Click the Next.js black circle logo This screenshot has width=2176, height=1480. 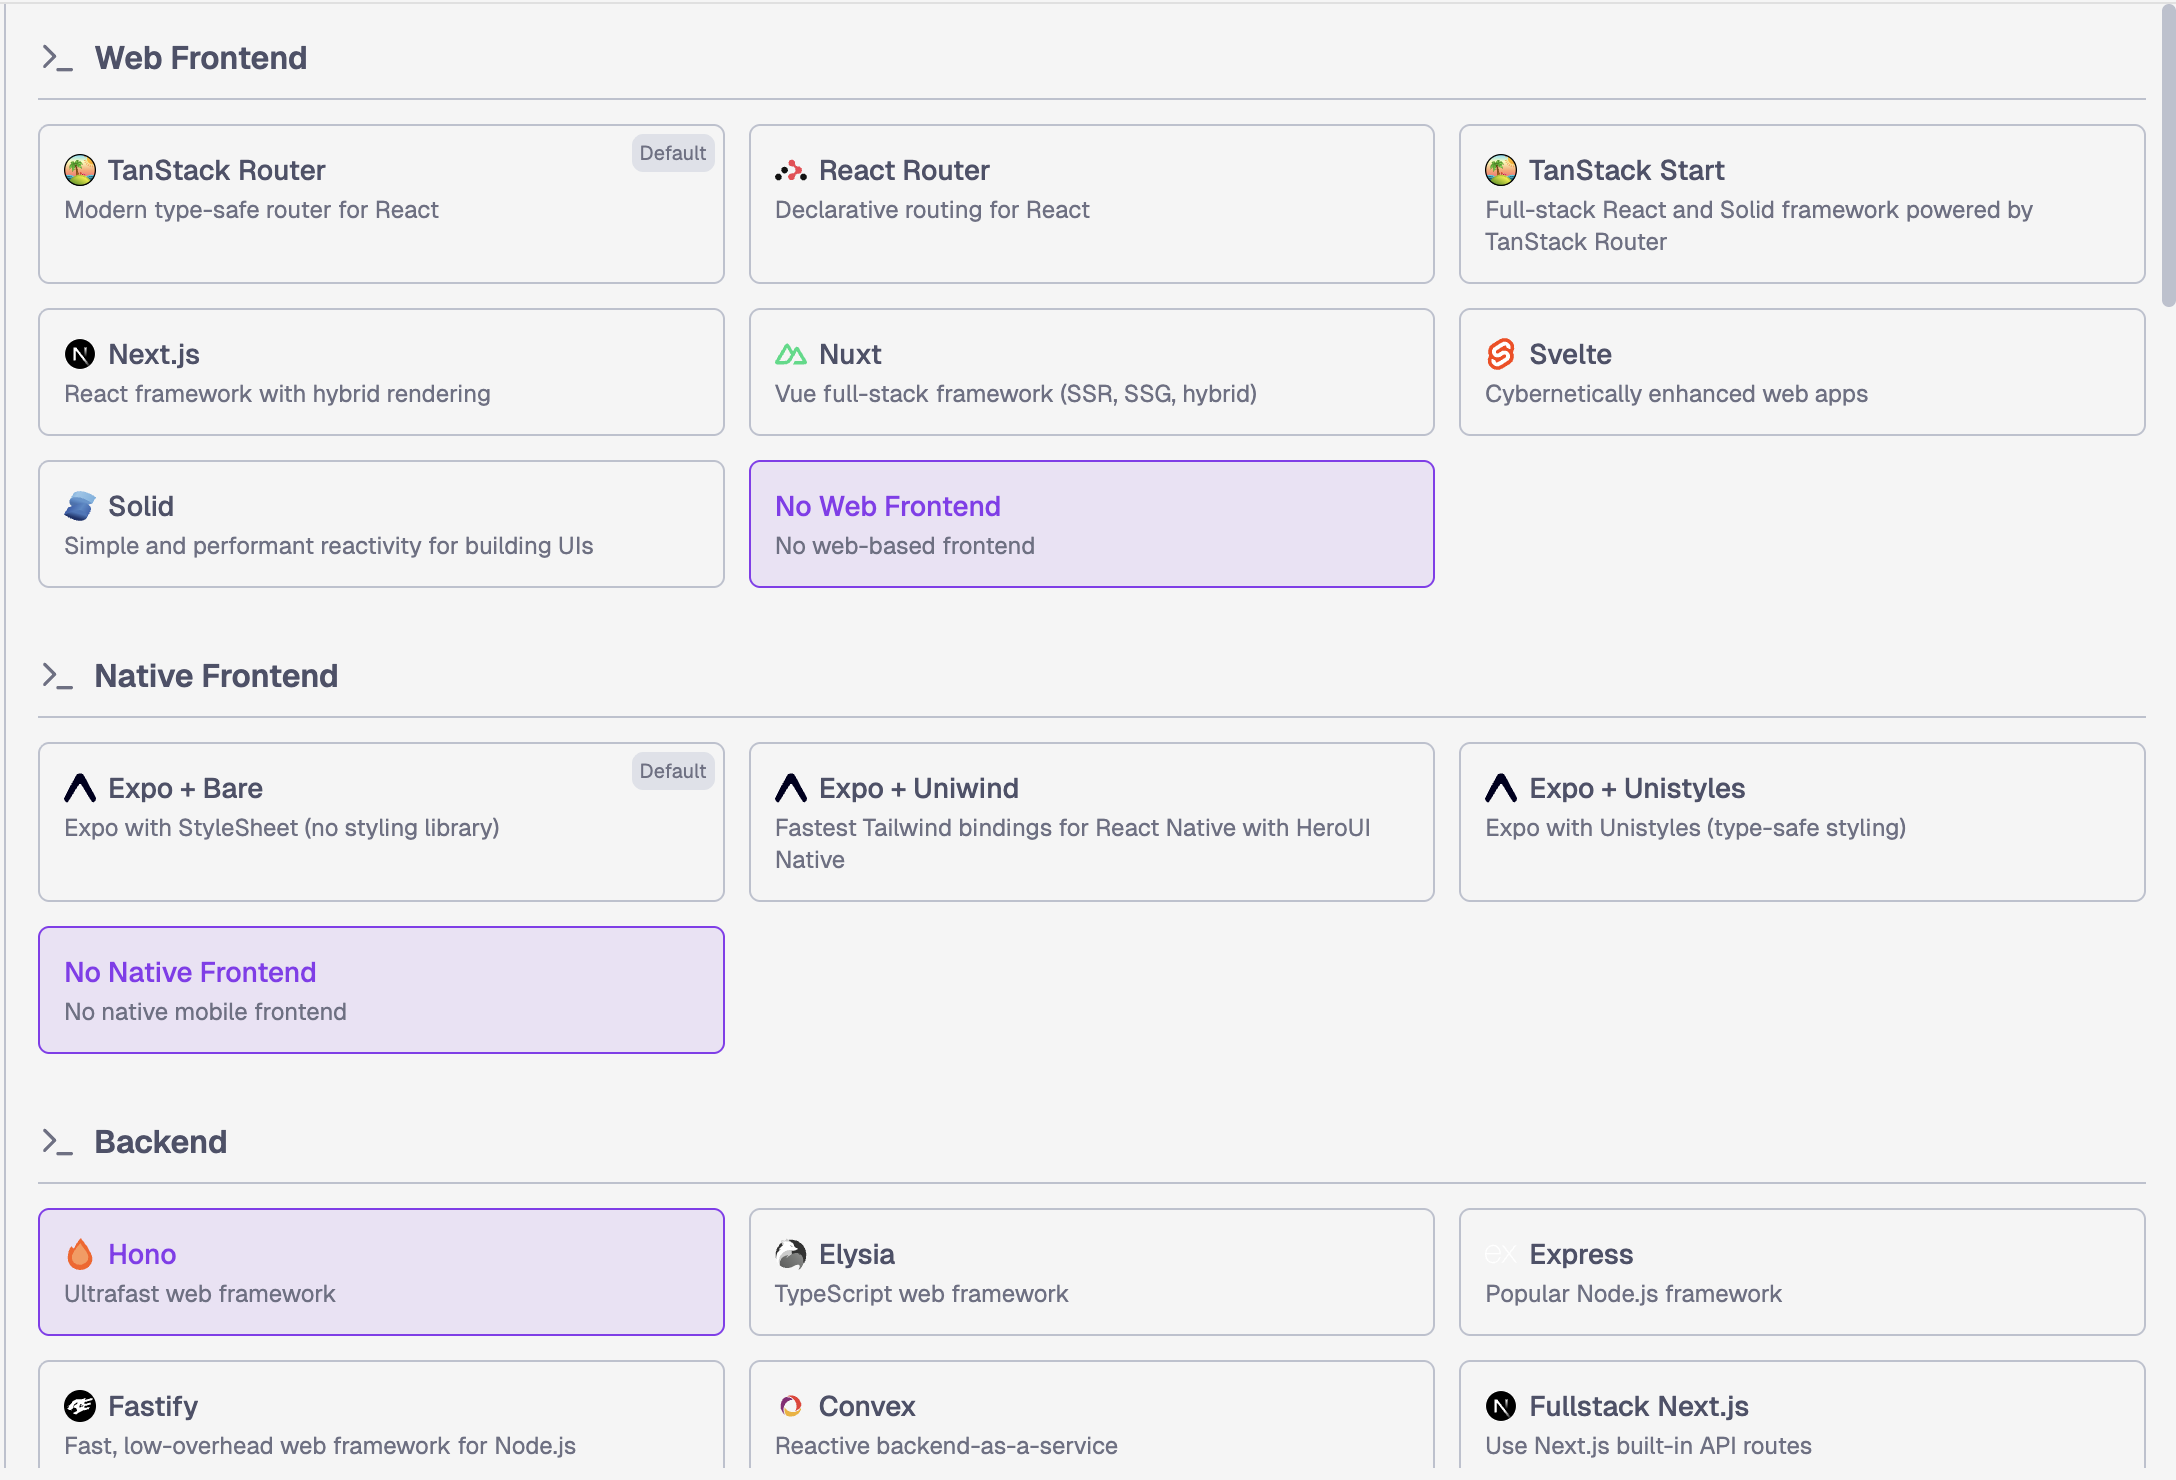[80, 354]
